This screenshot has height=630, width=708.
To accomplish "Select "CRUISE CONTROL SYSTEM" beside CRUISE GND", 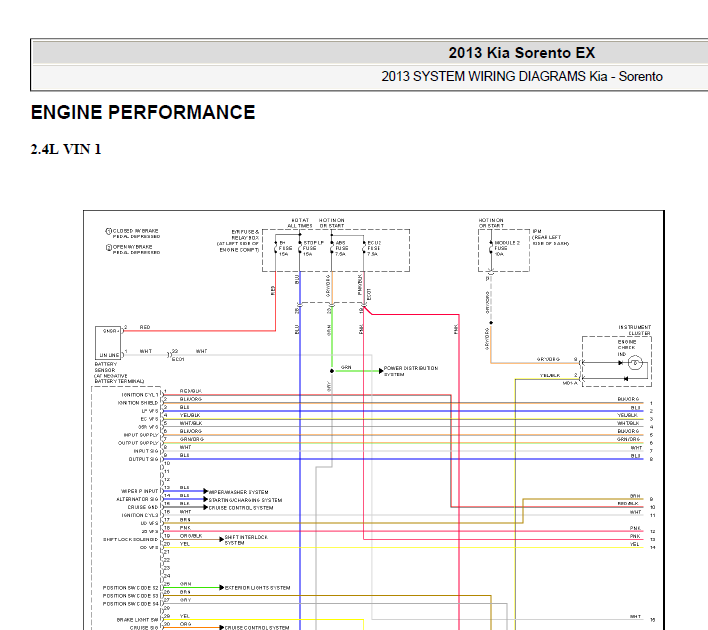I will [x=241, y=508].
